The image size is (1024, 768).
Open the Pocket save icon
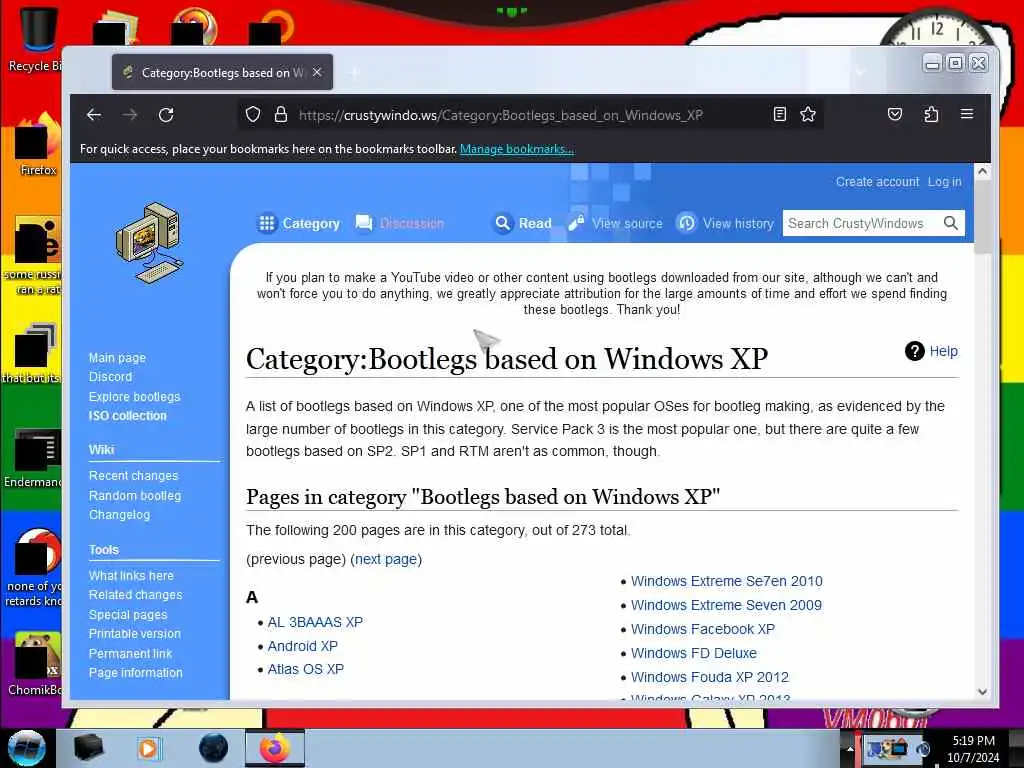(x=895, y=115)
